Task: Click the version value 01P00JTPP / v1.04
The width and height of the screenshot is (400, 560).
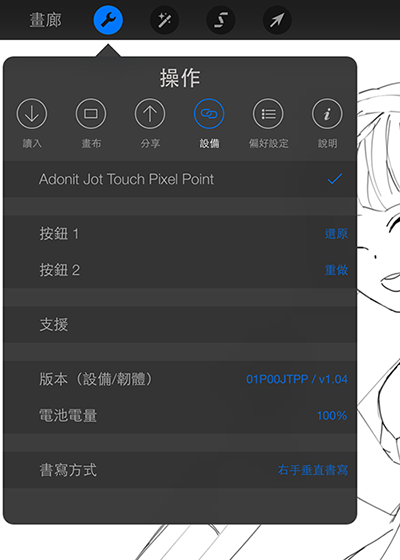Action: click(297, 379)
